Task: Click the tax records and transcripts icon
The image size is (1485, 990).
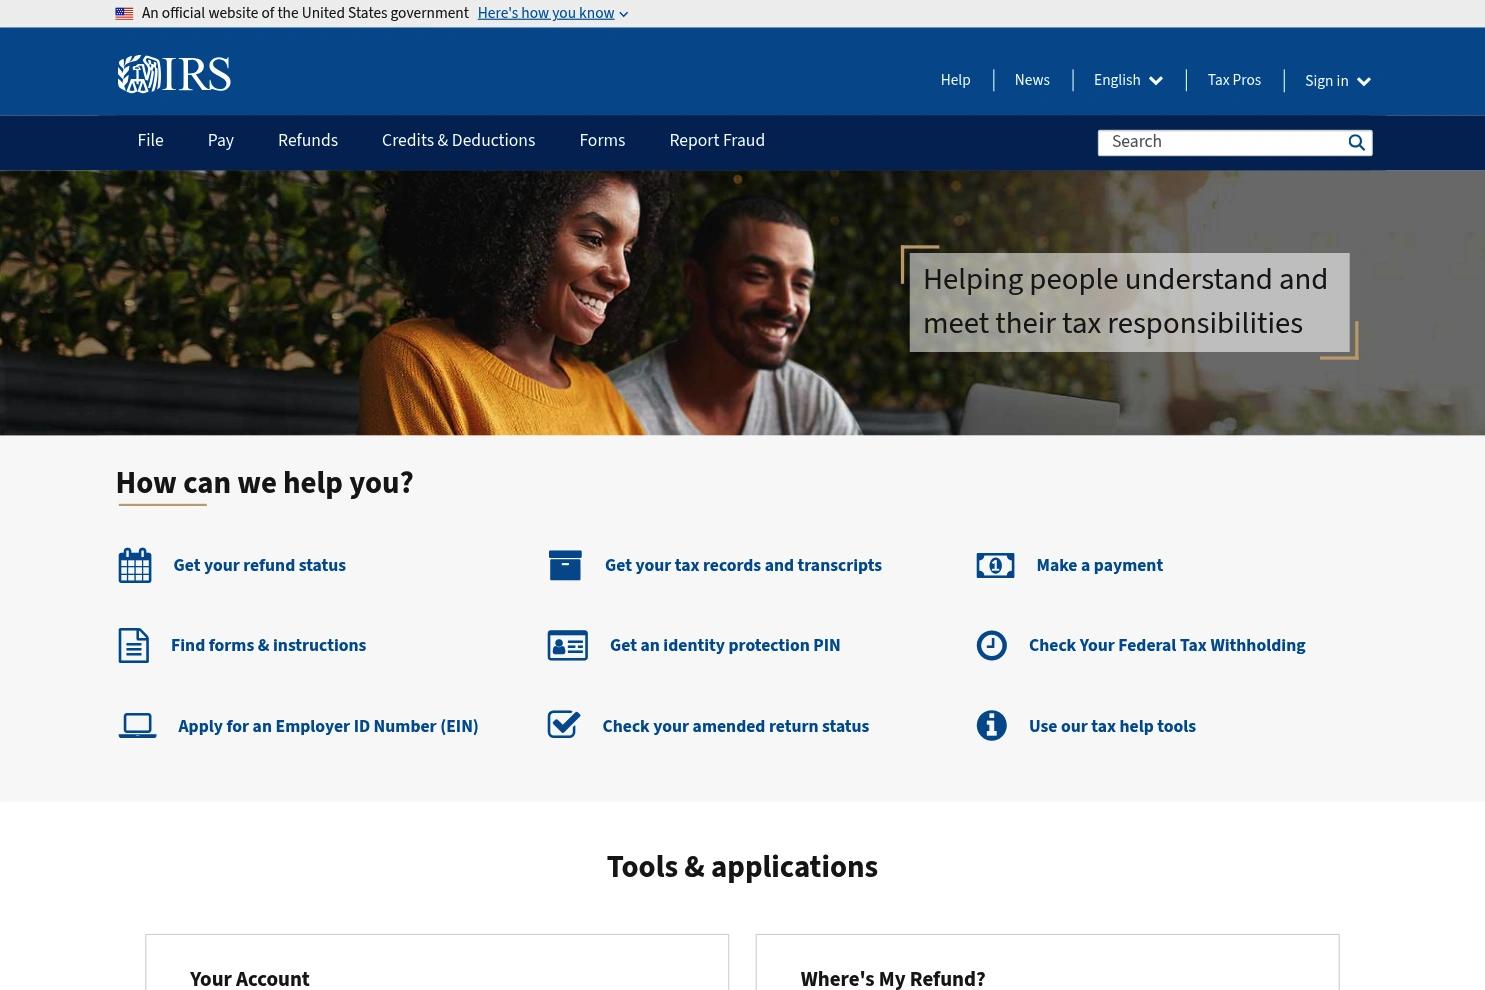Action: point(565,565)
